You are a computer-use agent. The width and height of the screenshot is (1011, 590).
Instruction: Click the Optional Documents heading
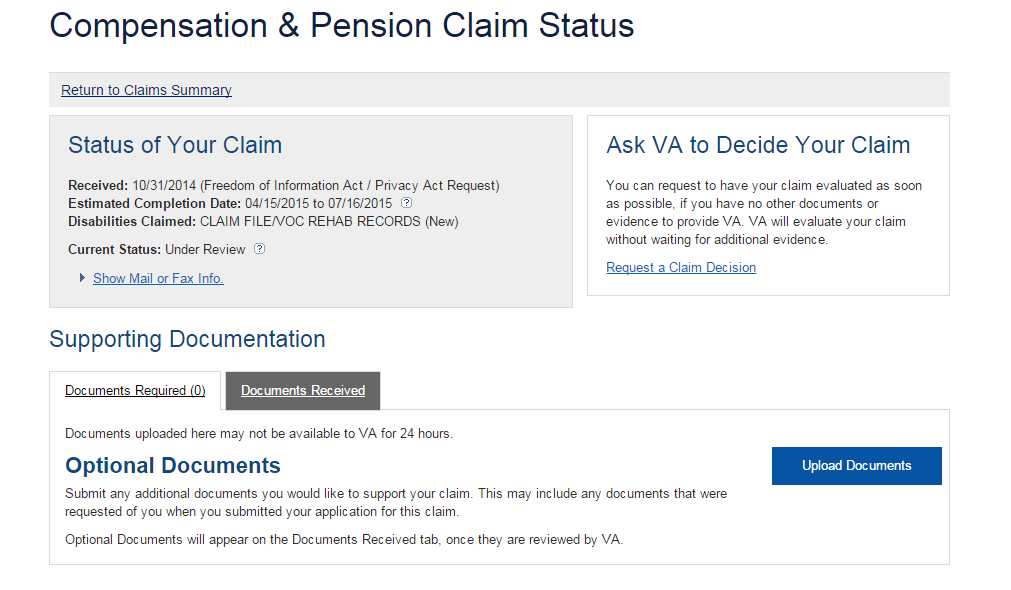pos(173,466)
